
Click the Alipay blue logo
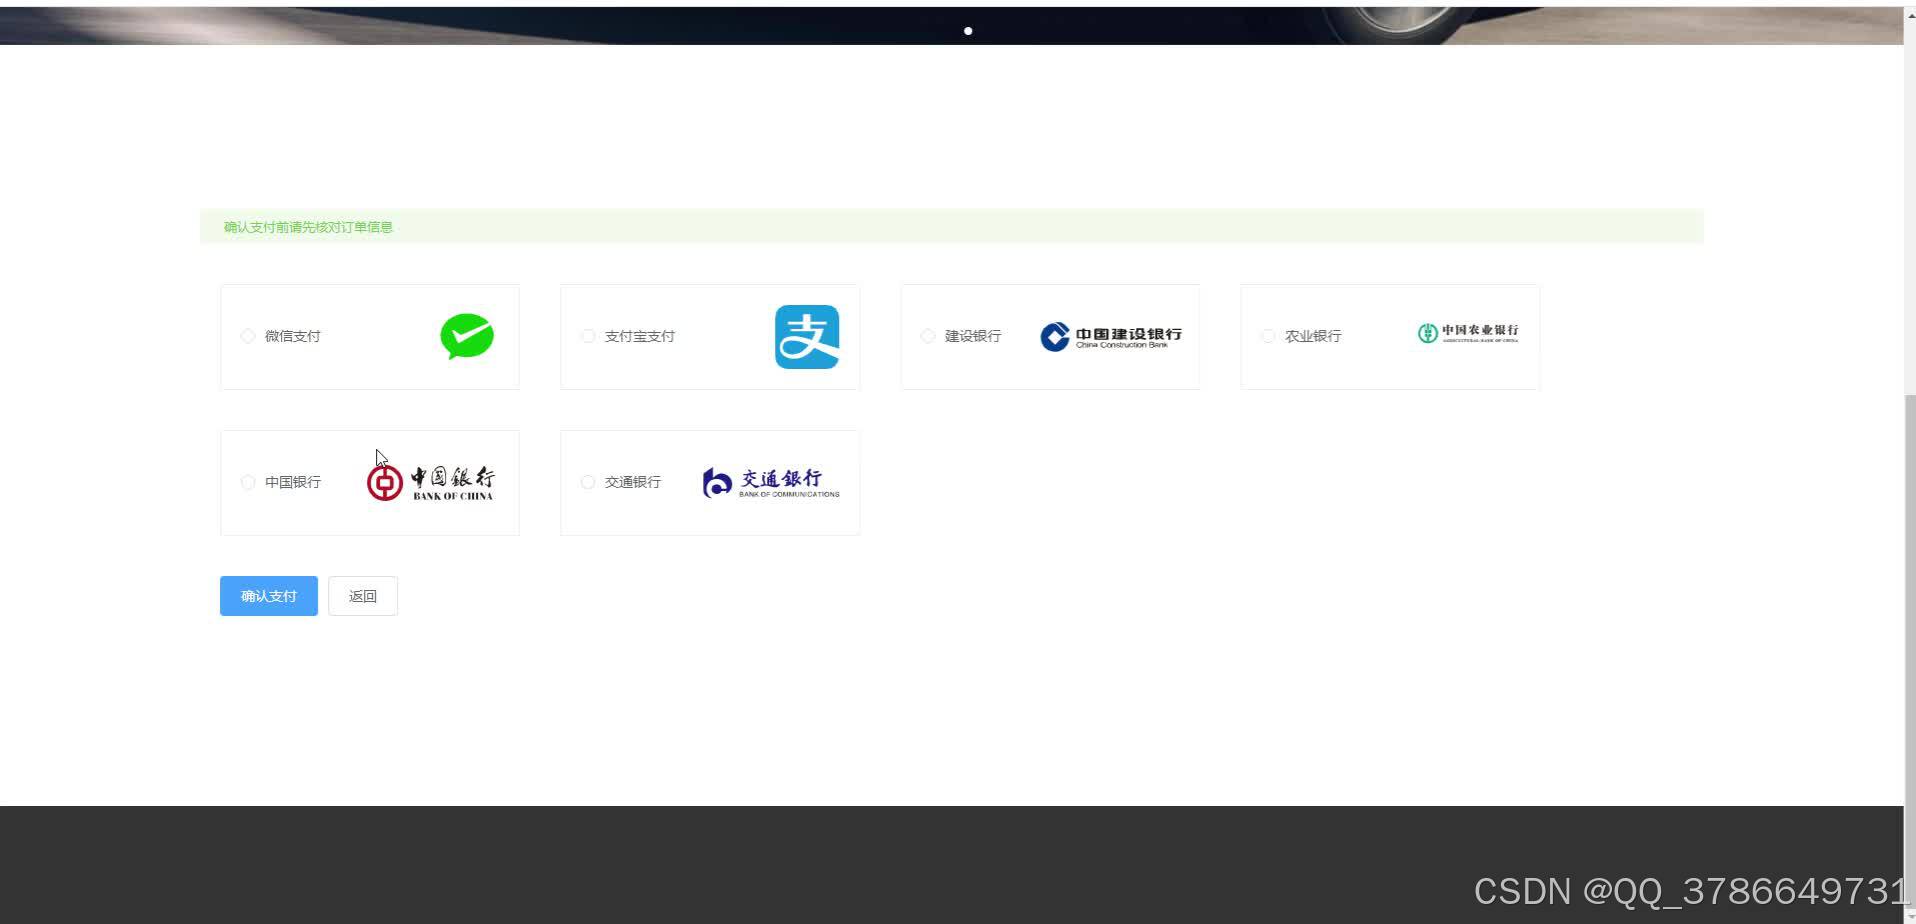(807, 337)
